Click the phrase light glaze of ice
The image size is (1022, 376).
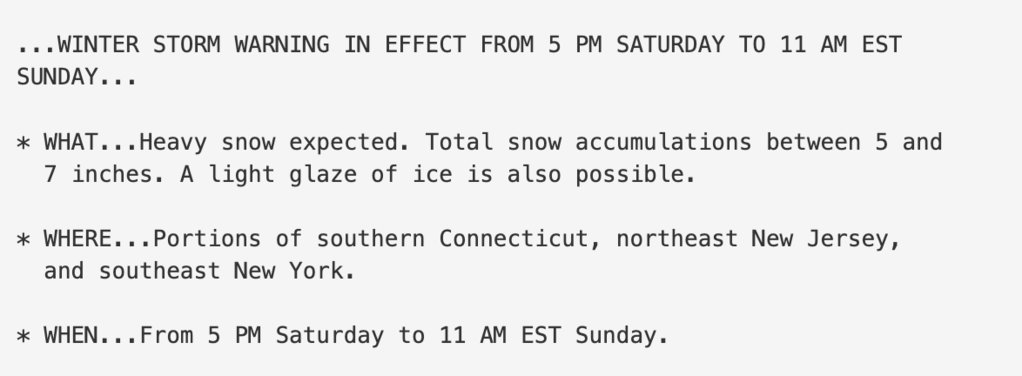click(x=330, y=174)
